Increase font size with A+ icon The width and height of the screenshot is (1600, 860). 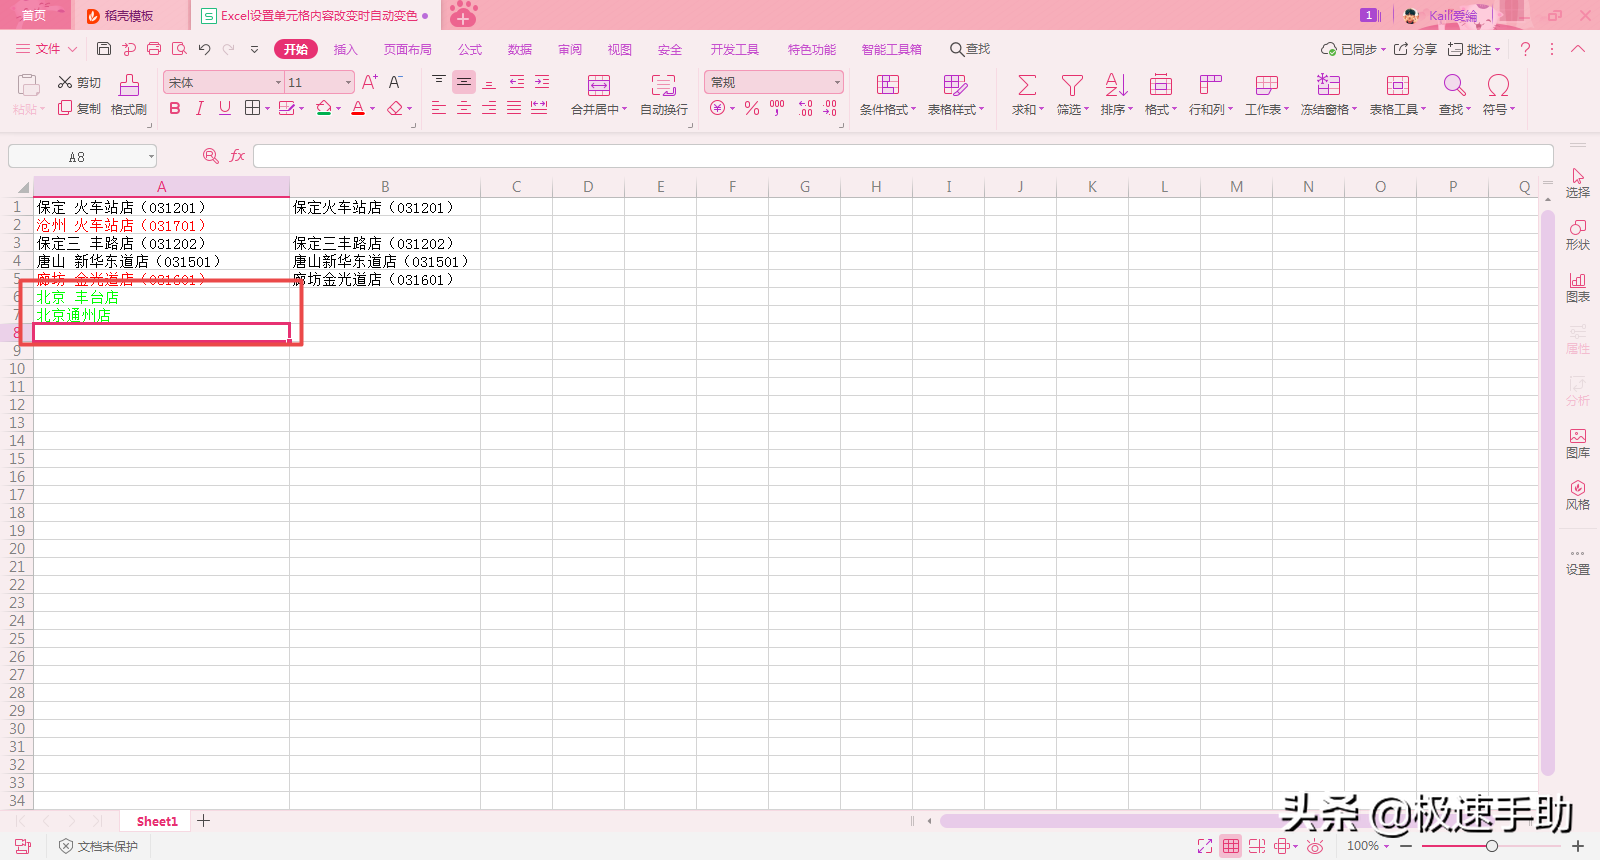coord(370,82)
